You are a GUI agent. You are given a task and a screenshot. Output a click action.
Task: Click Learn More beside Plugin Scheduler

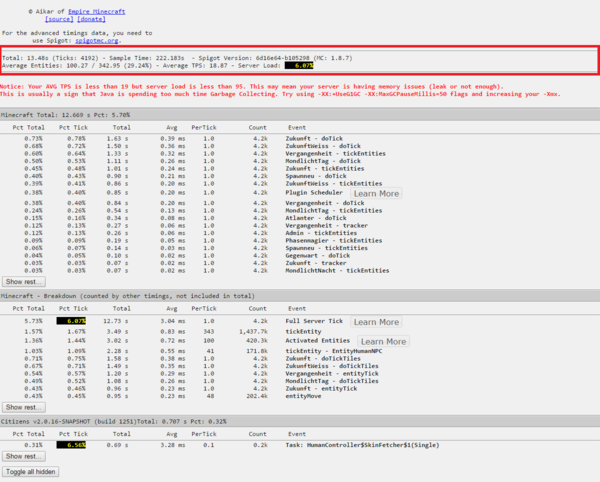tap(376, 194)
